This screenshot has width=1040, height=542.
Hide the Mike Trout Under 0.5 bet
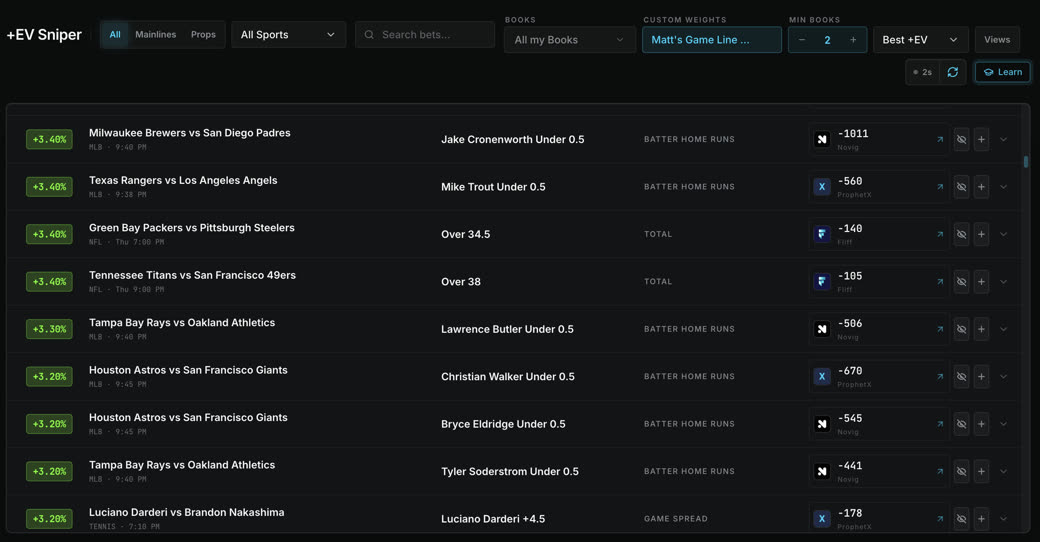click(961, 187)
